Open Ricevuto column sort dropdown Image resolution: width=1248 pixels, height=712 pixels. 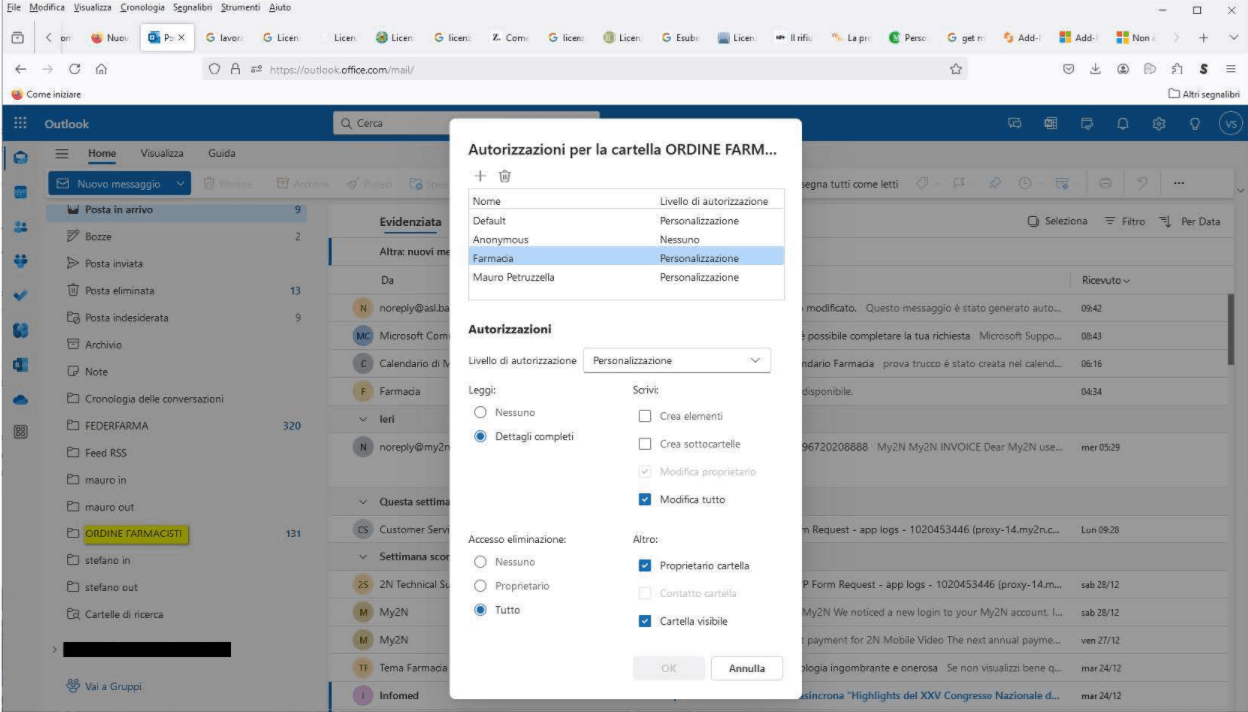(1106, 280)
